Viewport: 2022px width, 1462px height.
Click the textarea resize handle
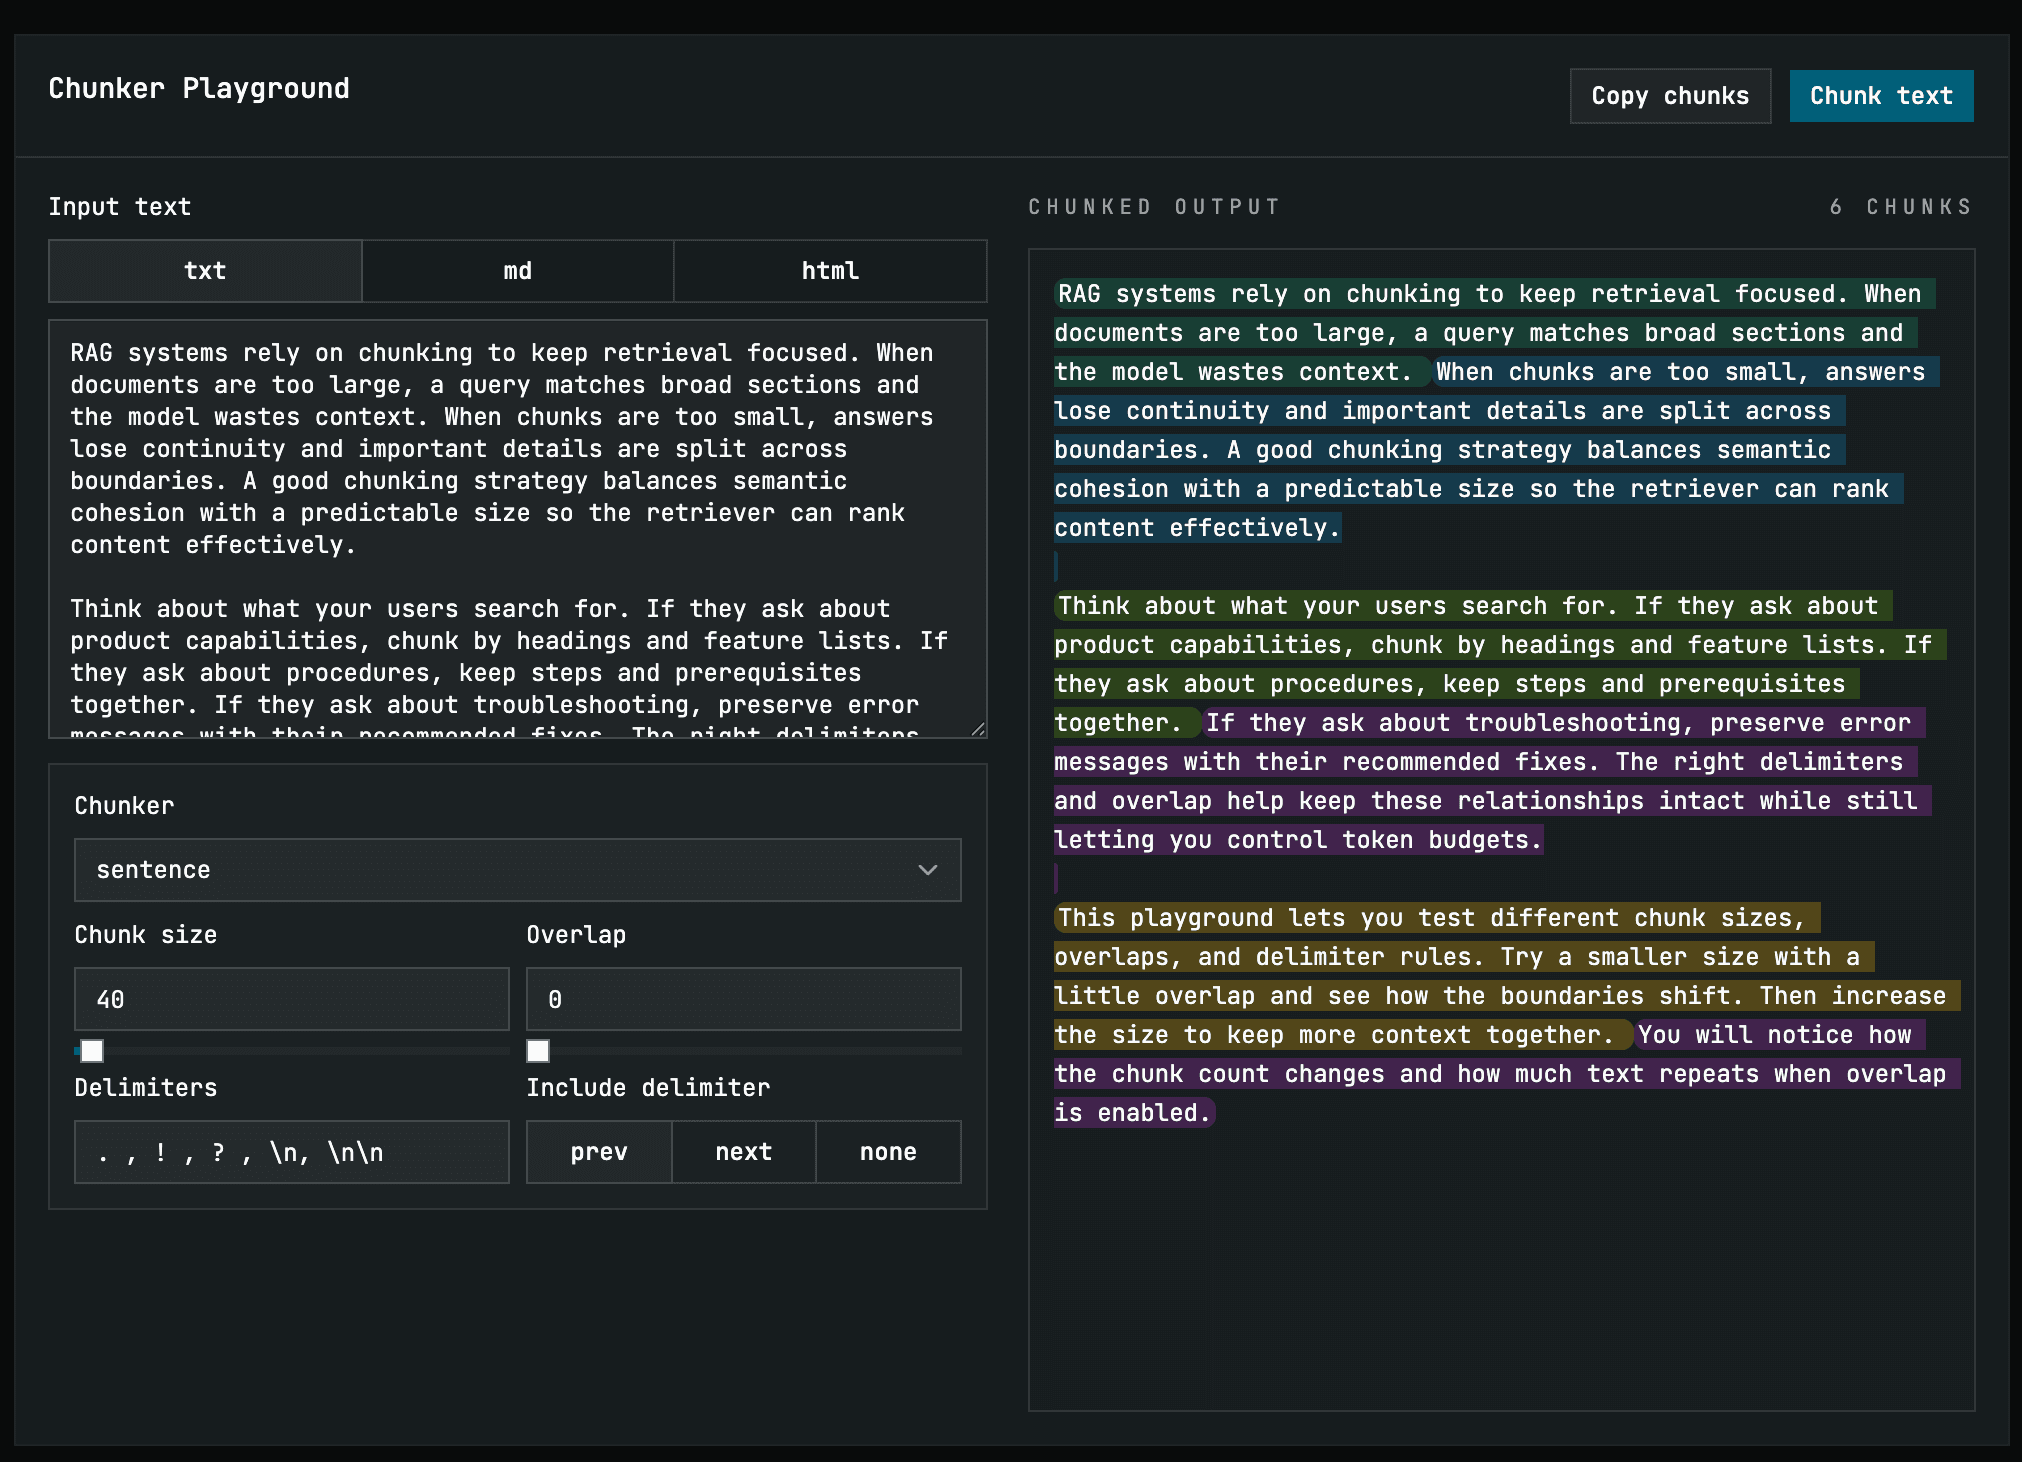pos(979,729)
